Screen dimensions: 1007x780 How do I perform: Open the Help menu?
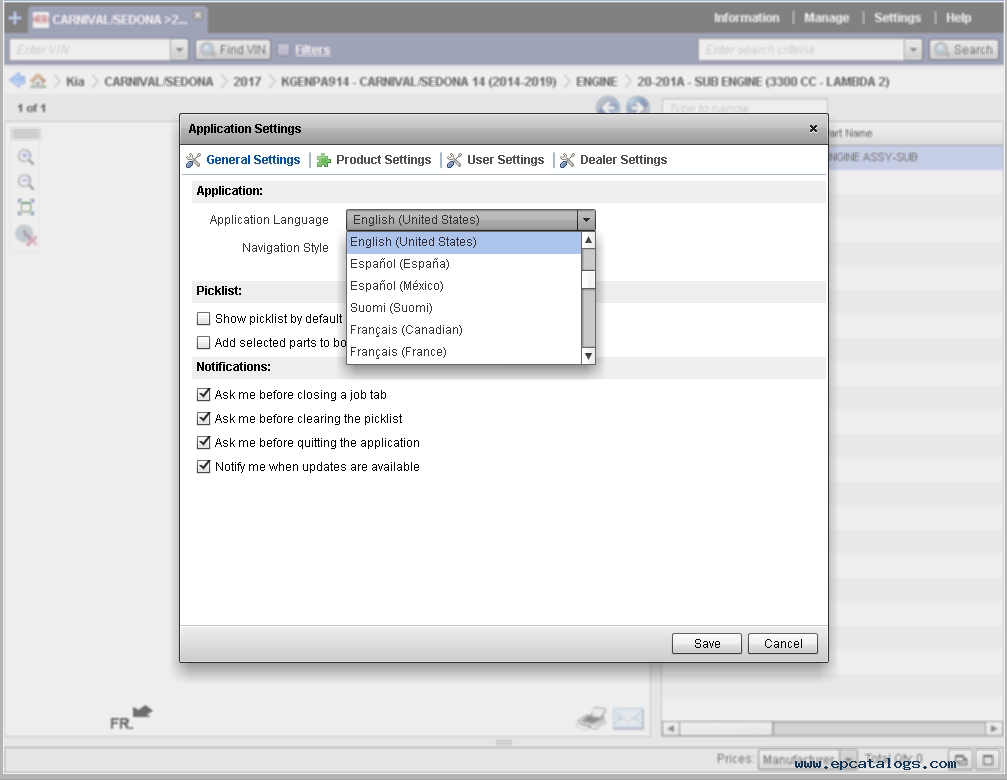[958, 18]
